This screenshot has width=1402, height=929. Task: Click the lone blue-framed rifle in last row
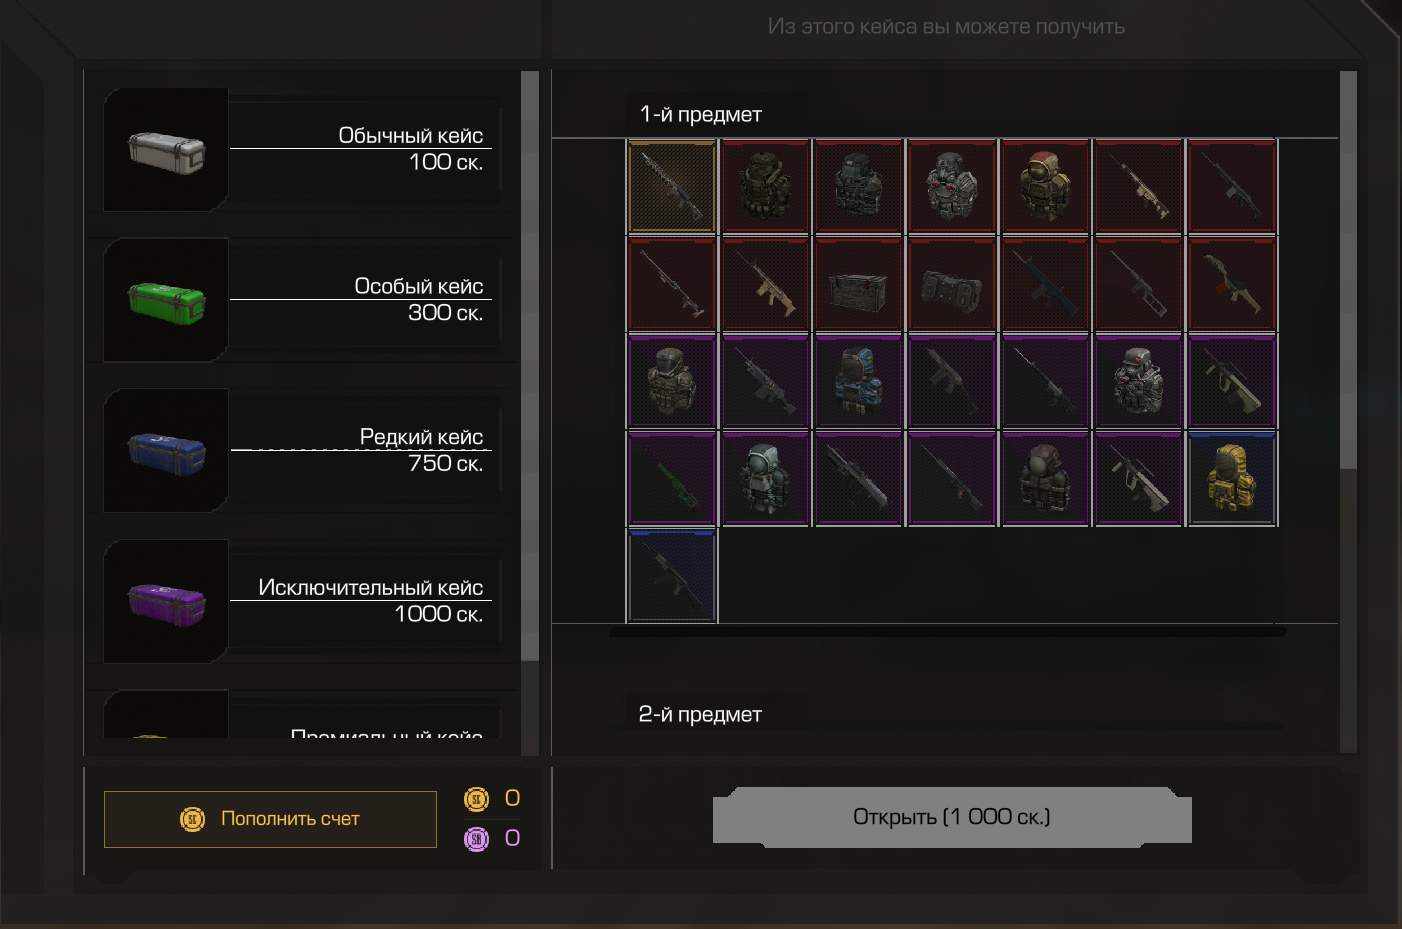click(672, 576)
